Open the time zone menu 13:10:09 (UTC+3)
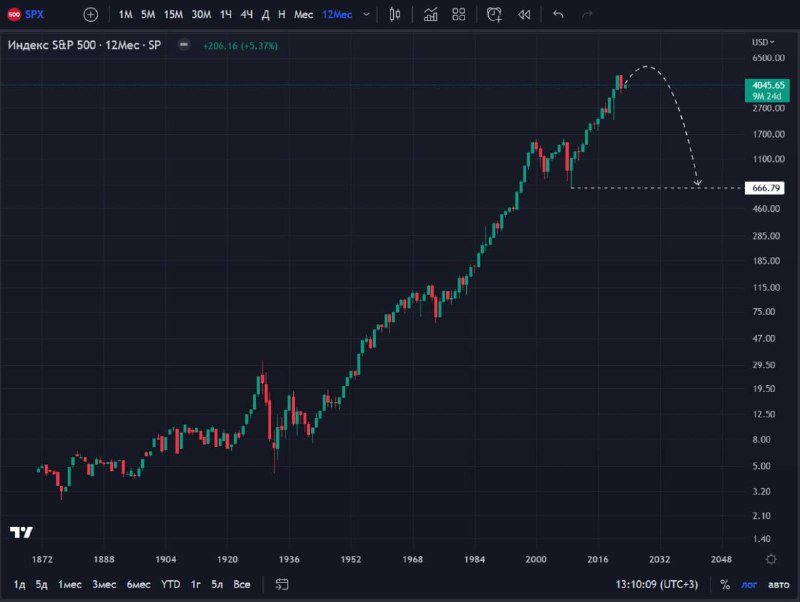Viewport: 800px width, 602px height. pos(656,585)
